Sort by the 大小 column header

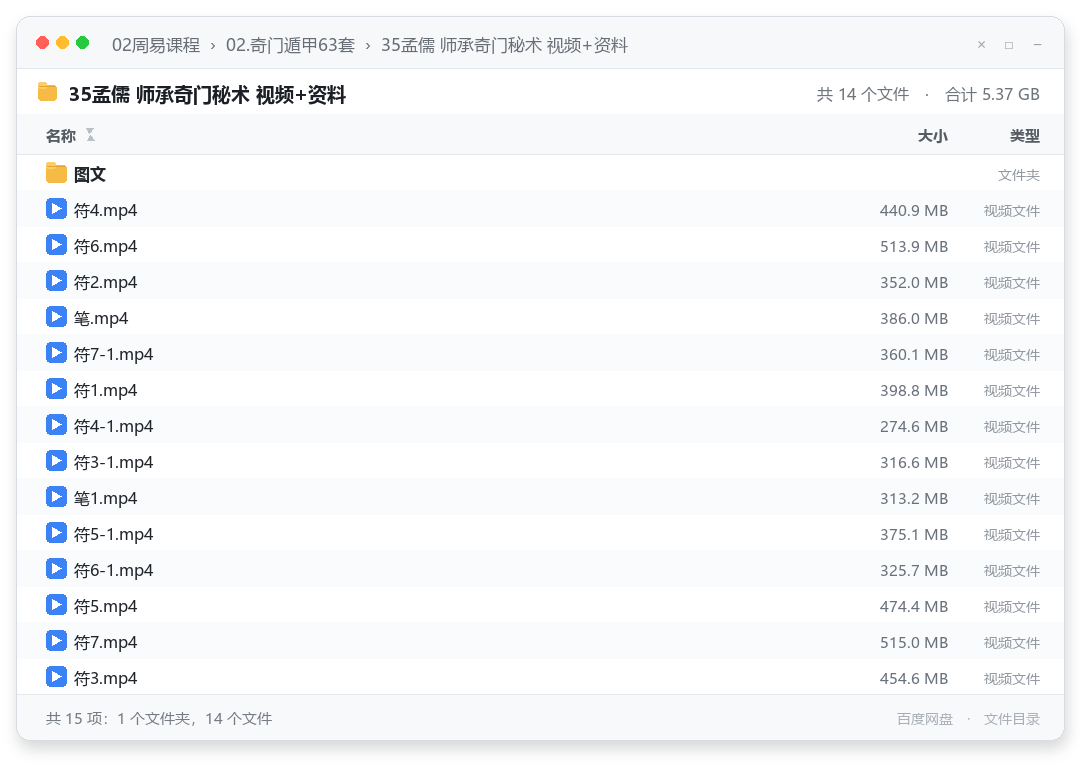tap(933, 136)
